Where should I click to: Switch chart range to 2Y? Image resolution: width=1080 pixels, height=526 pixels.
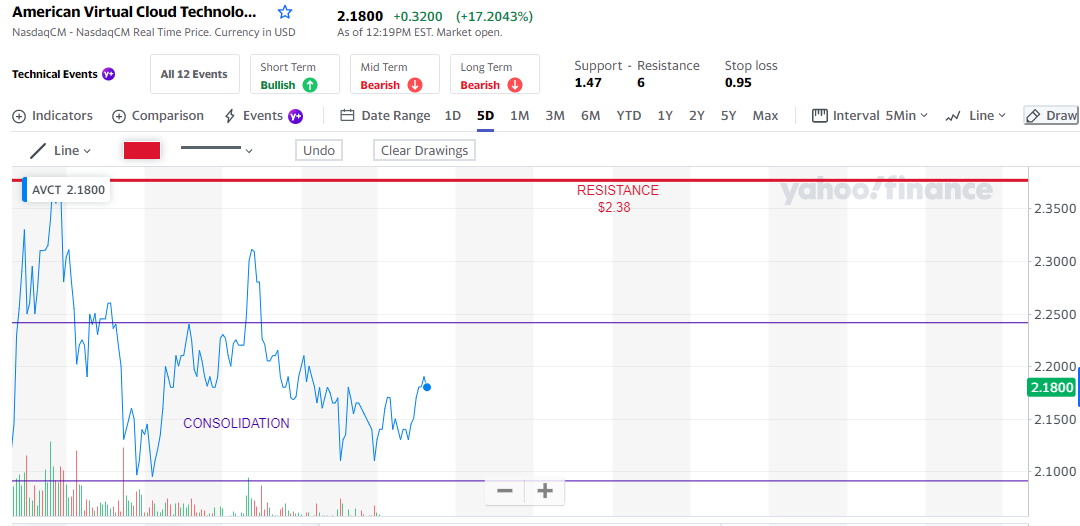coord(697,116)
